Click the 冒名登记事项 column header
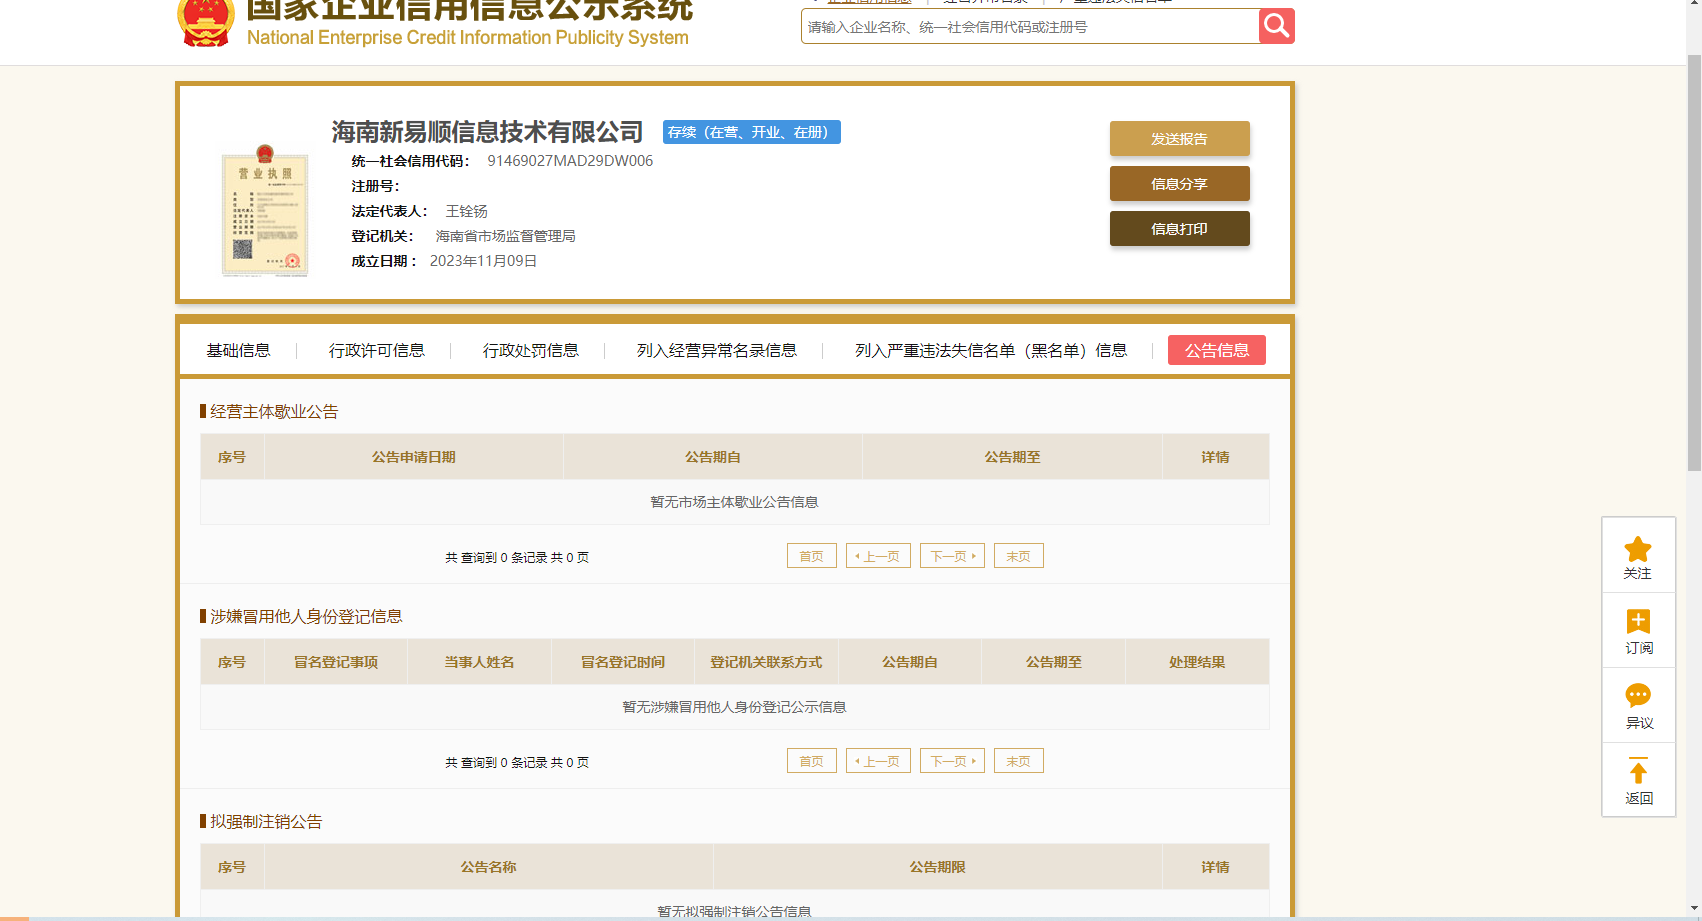 click(336, 662)
